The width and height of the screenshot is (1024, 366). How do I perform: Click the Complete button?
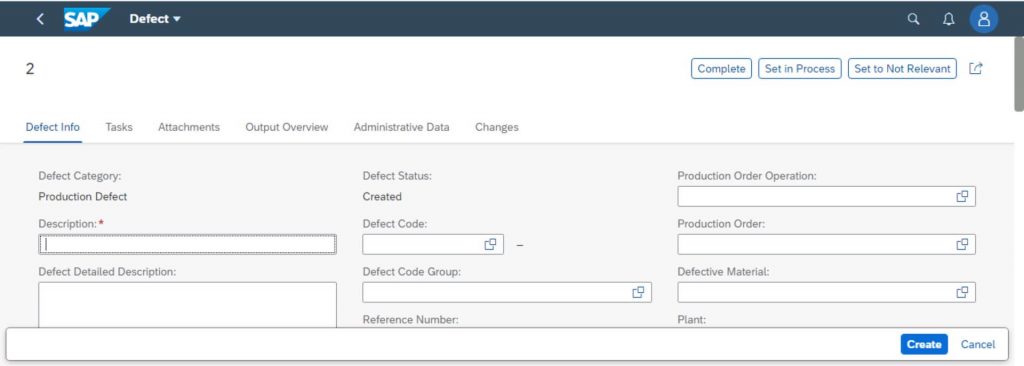tap(722, 69)
